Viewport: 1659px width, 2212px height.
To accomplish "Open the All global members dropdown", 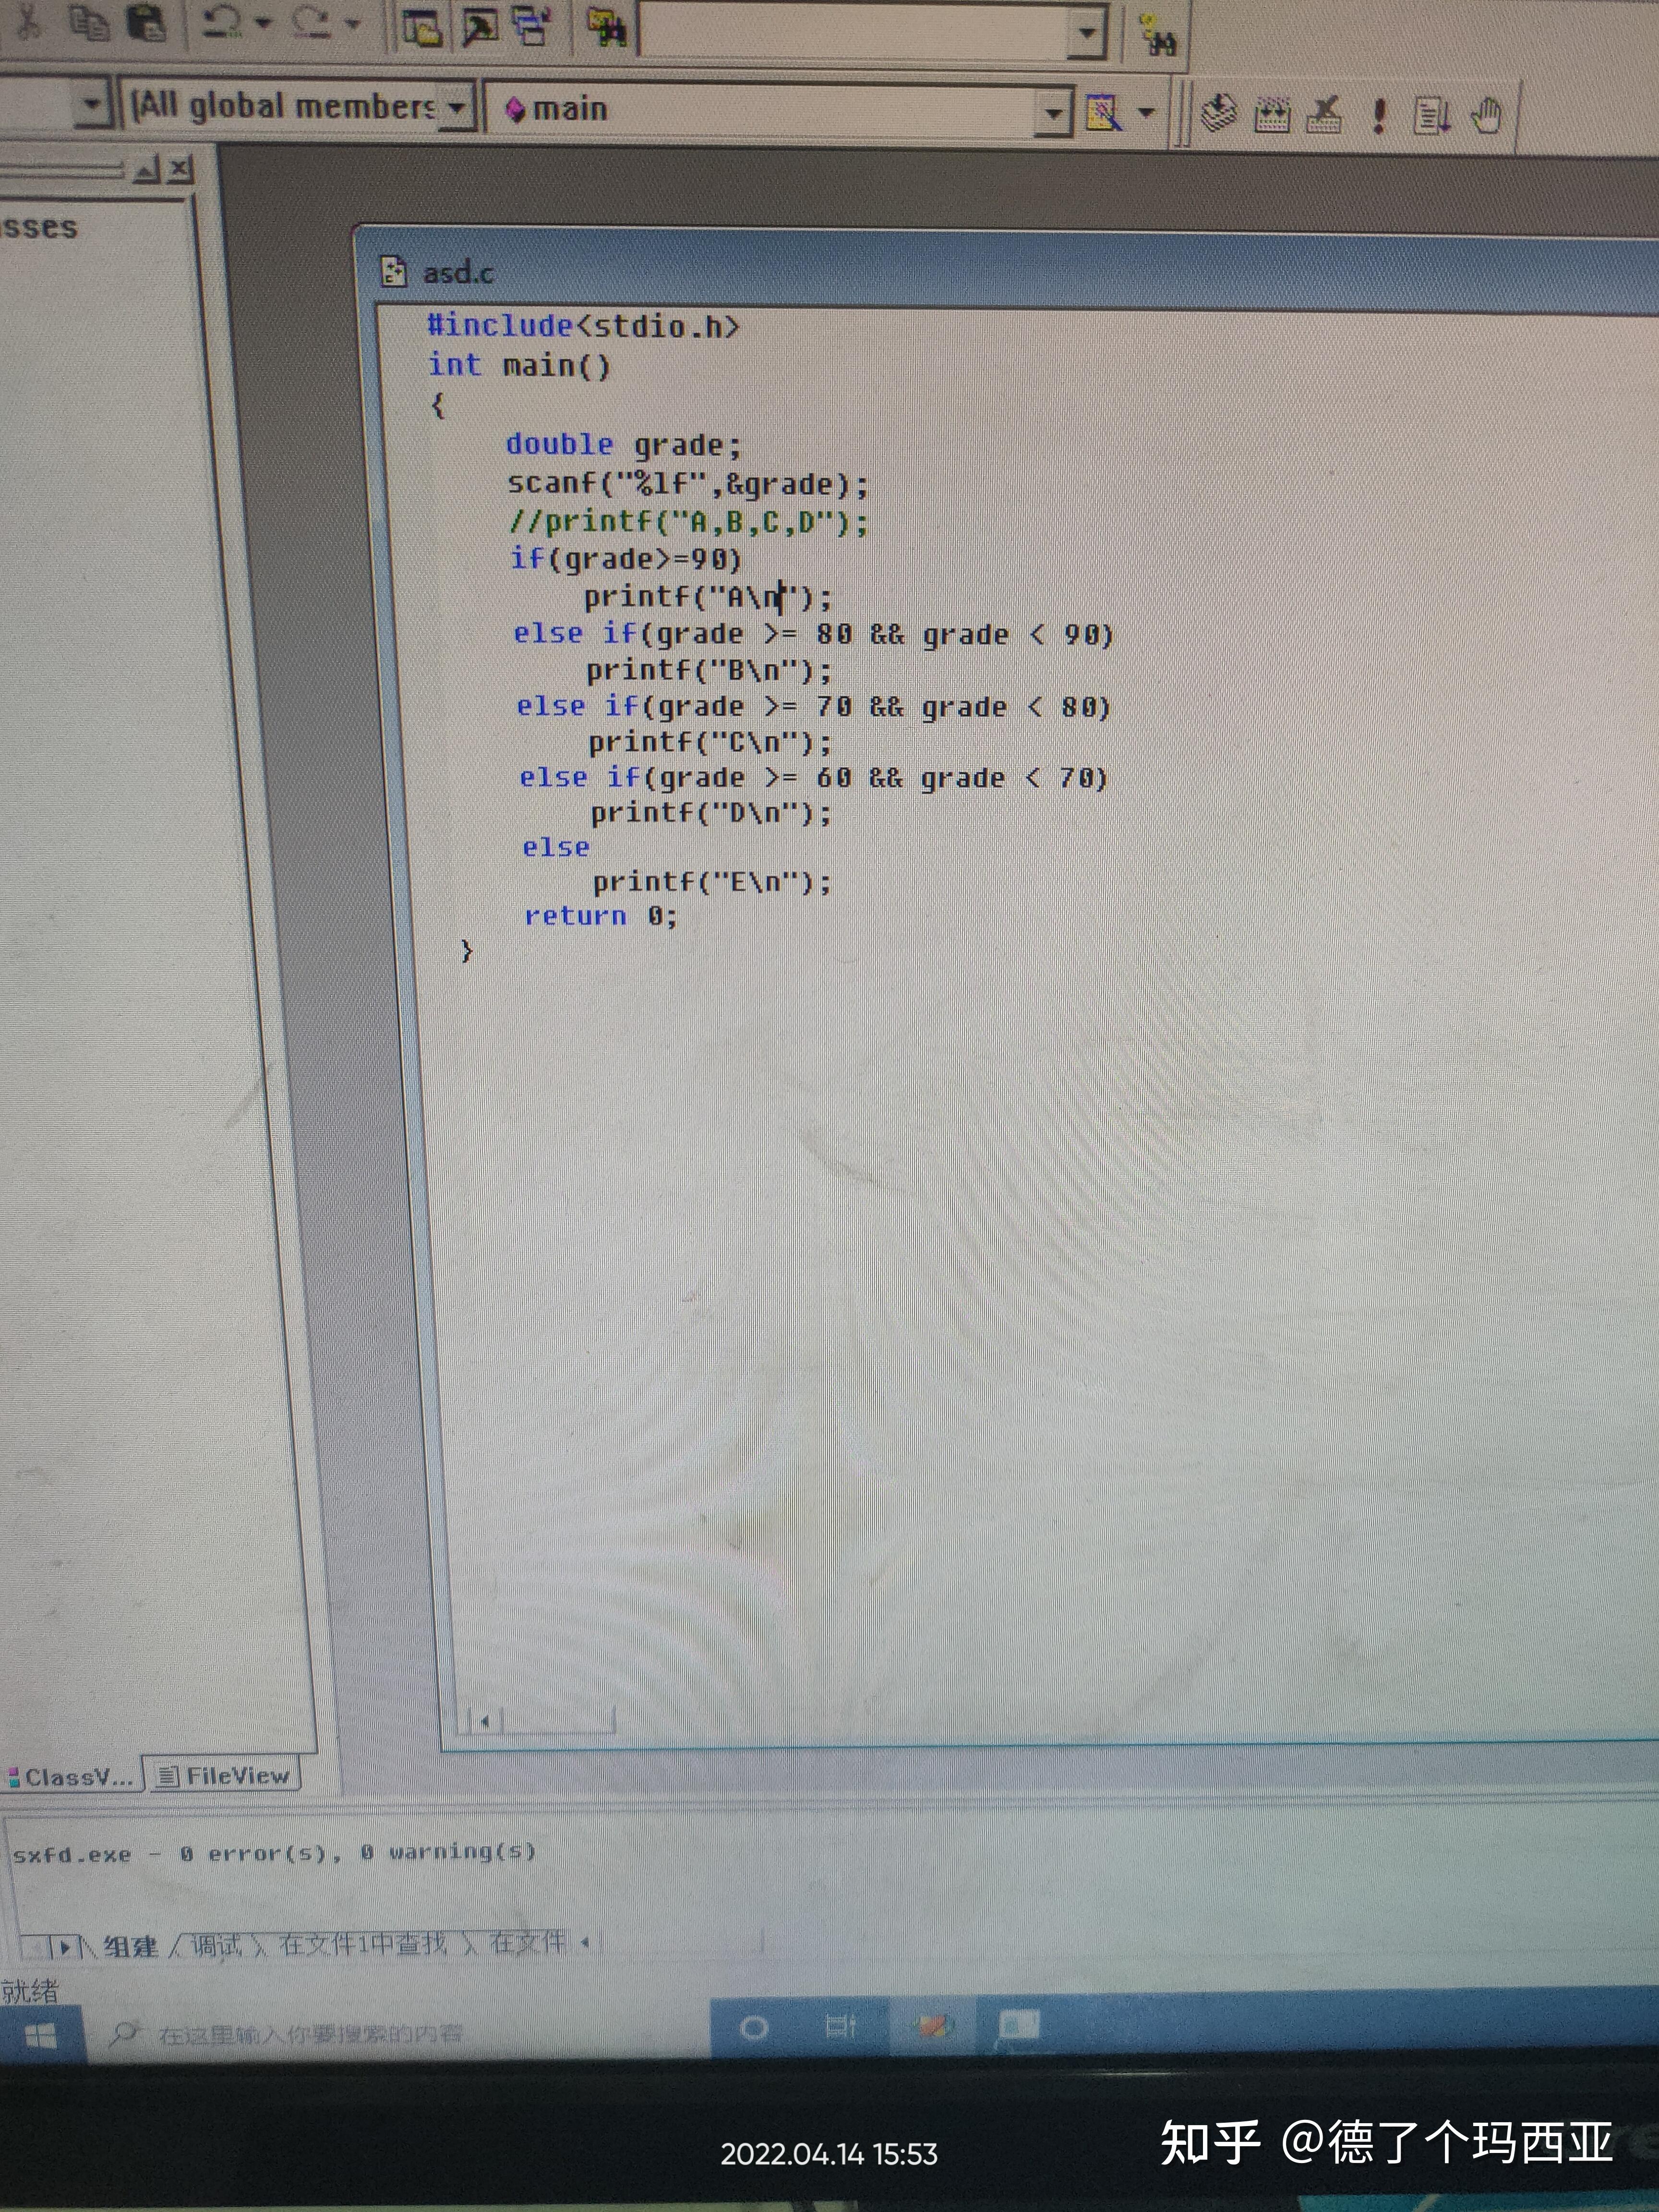I will coord(456,106).
